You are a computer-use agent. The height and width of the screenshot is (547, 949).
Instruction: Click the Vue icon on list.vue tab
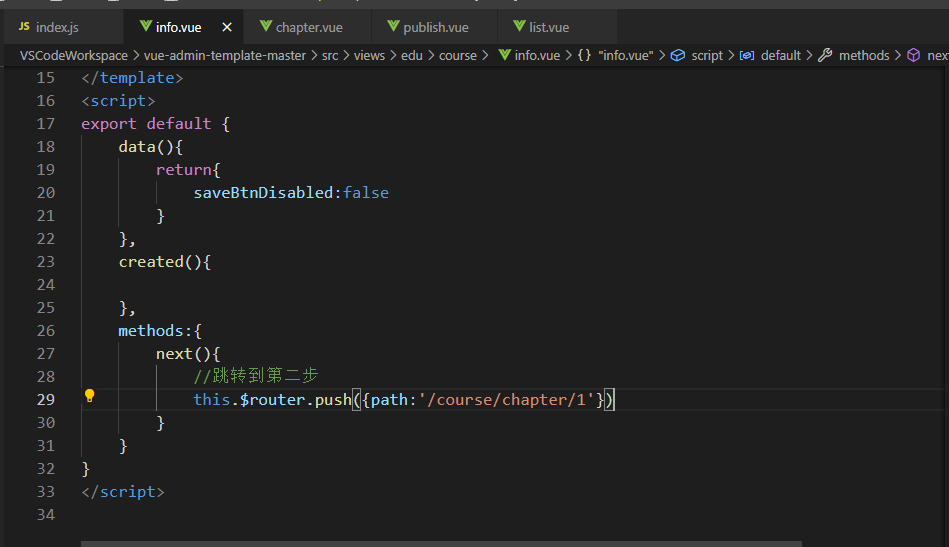point(519,26)
